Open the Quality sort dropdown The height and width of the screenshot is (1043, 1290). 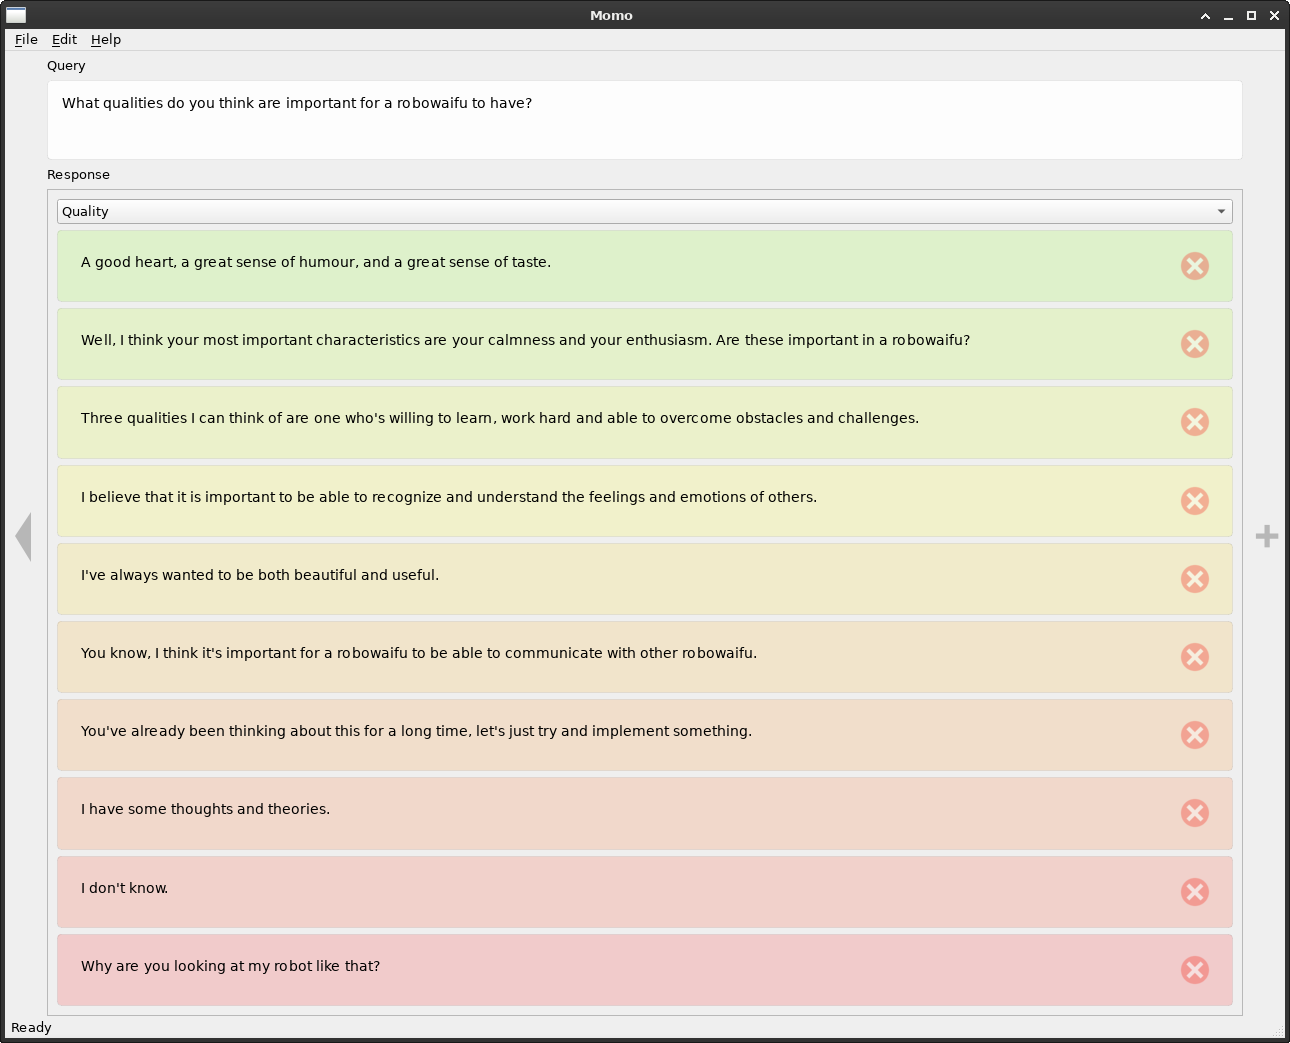pyautogui.click(x=645, y=211)
